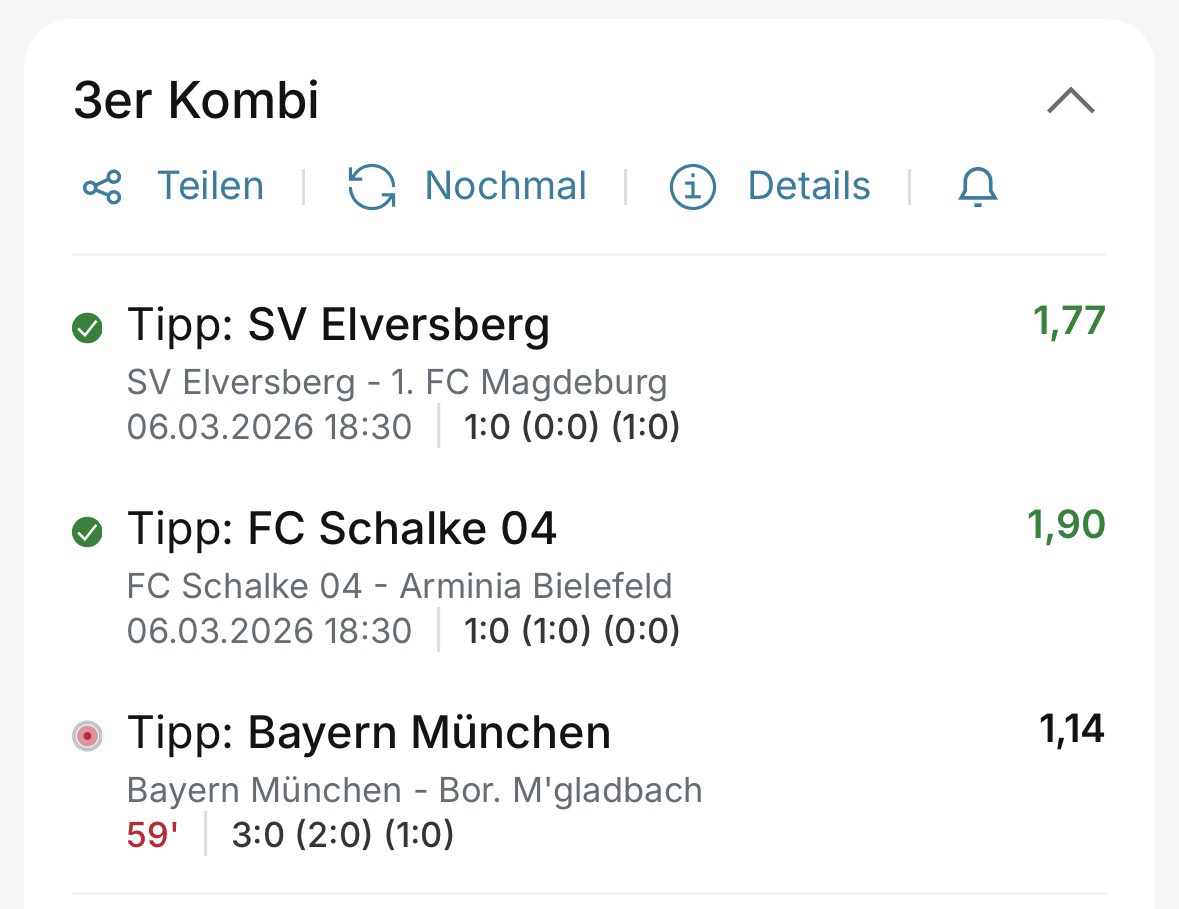Tap the notification bell icon

coord(978,187)
